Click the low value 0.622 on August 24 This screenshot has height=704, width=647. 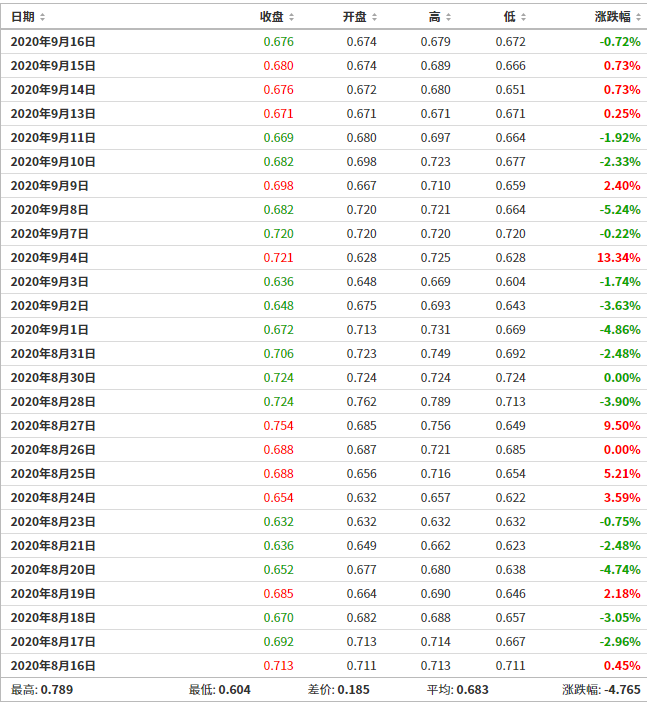pyautogui.click(x=511, y=498)
